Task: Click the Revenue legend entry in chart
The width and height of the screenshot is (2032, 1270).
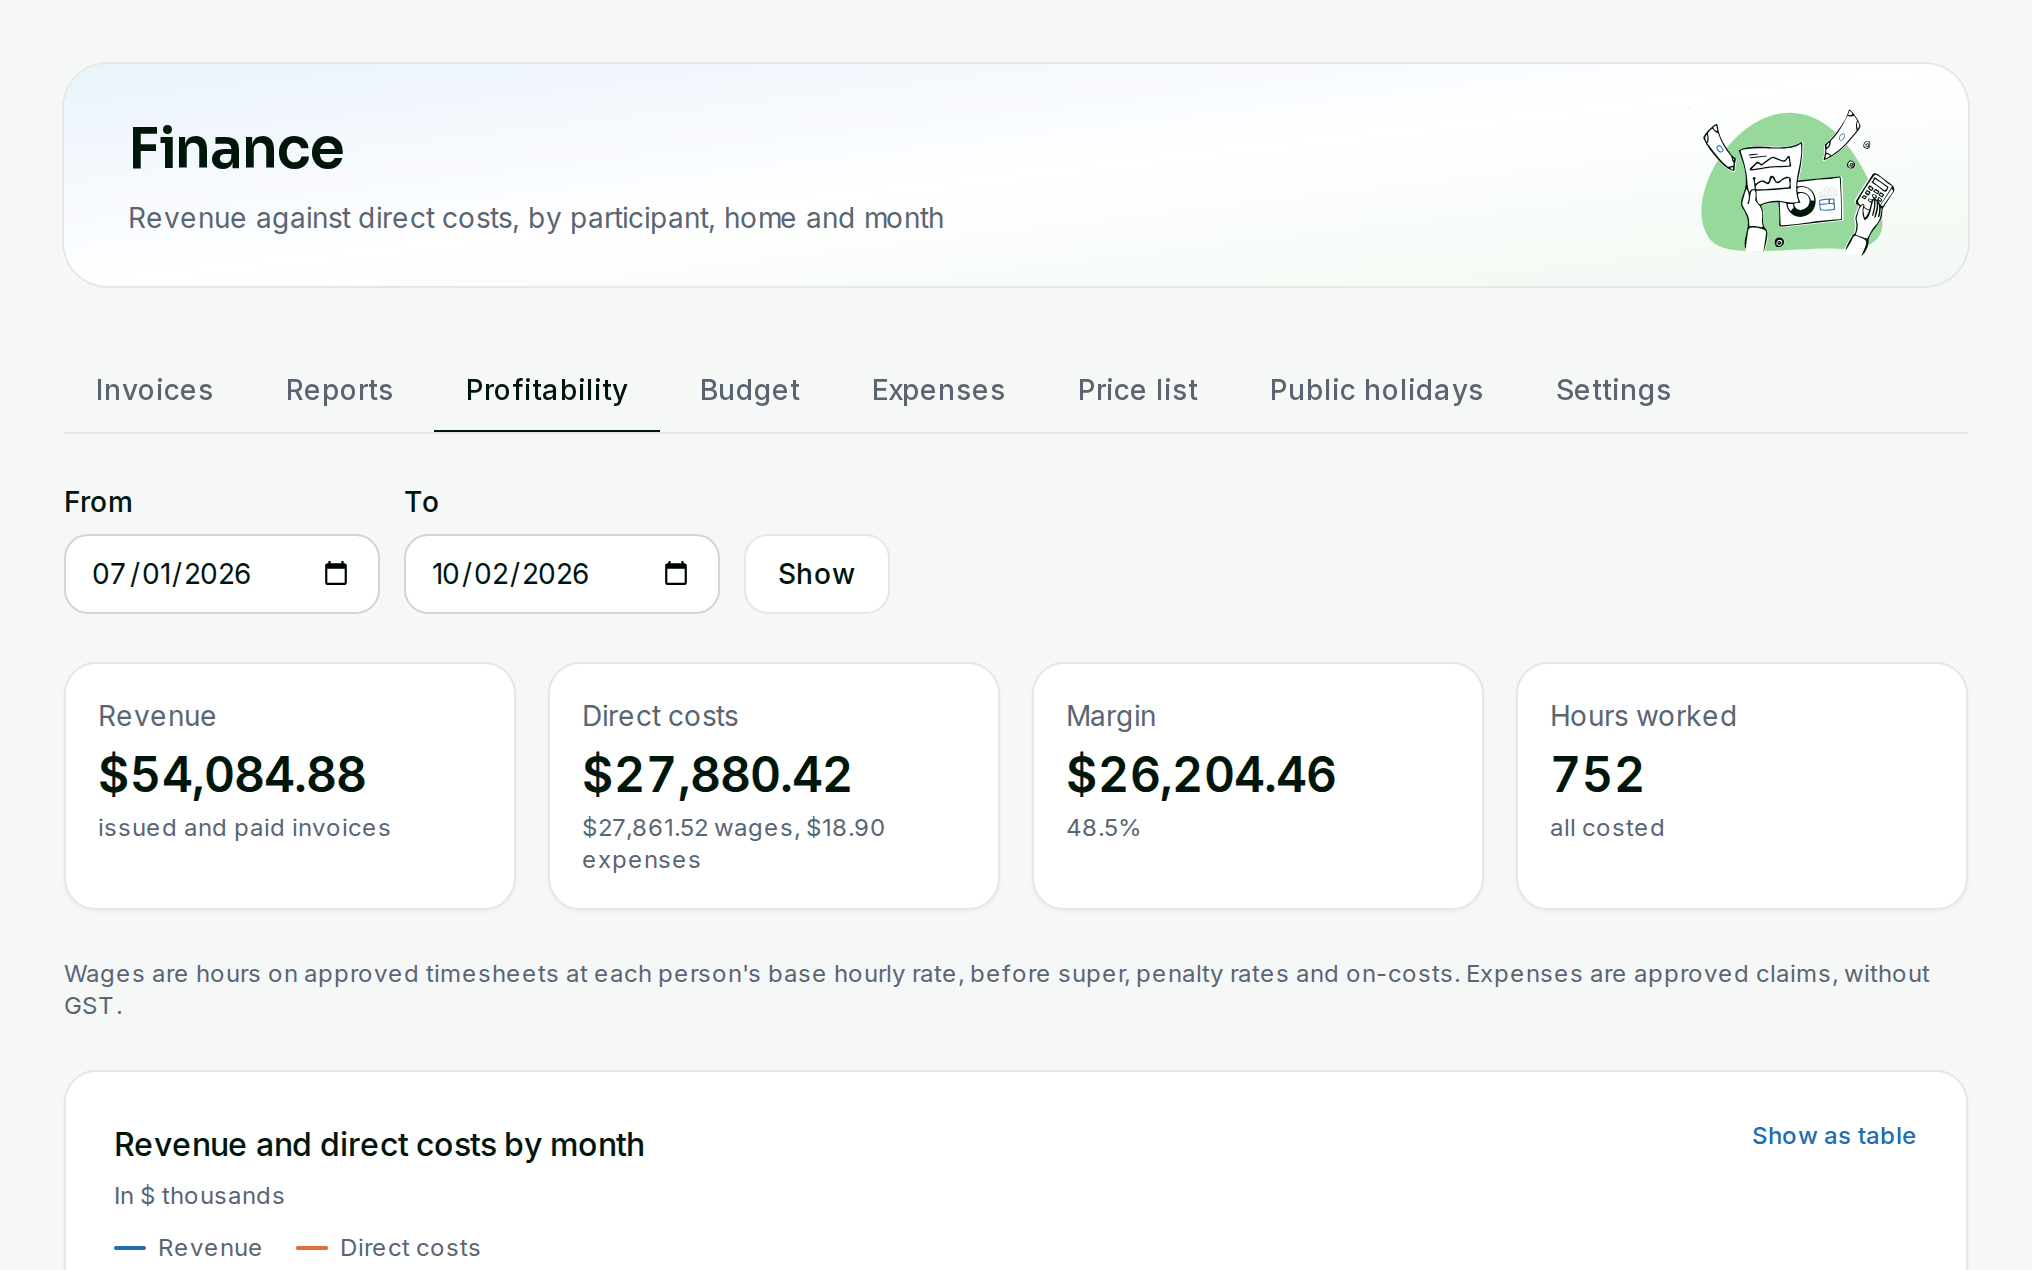Action: [x=188, y=1248]
